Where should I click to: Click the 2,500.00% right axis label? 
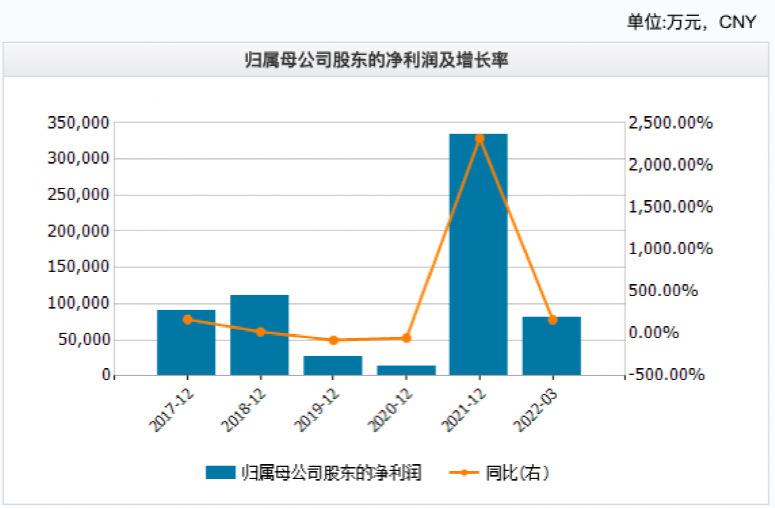click(670, 123)
